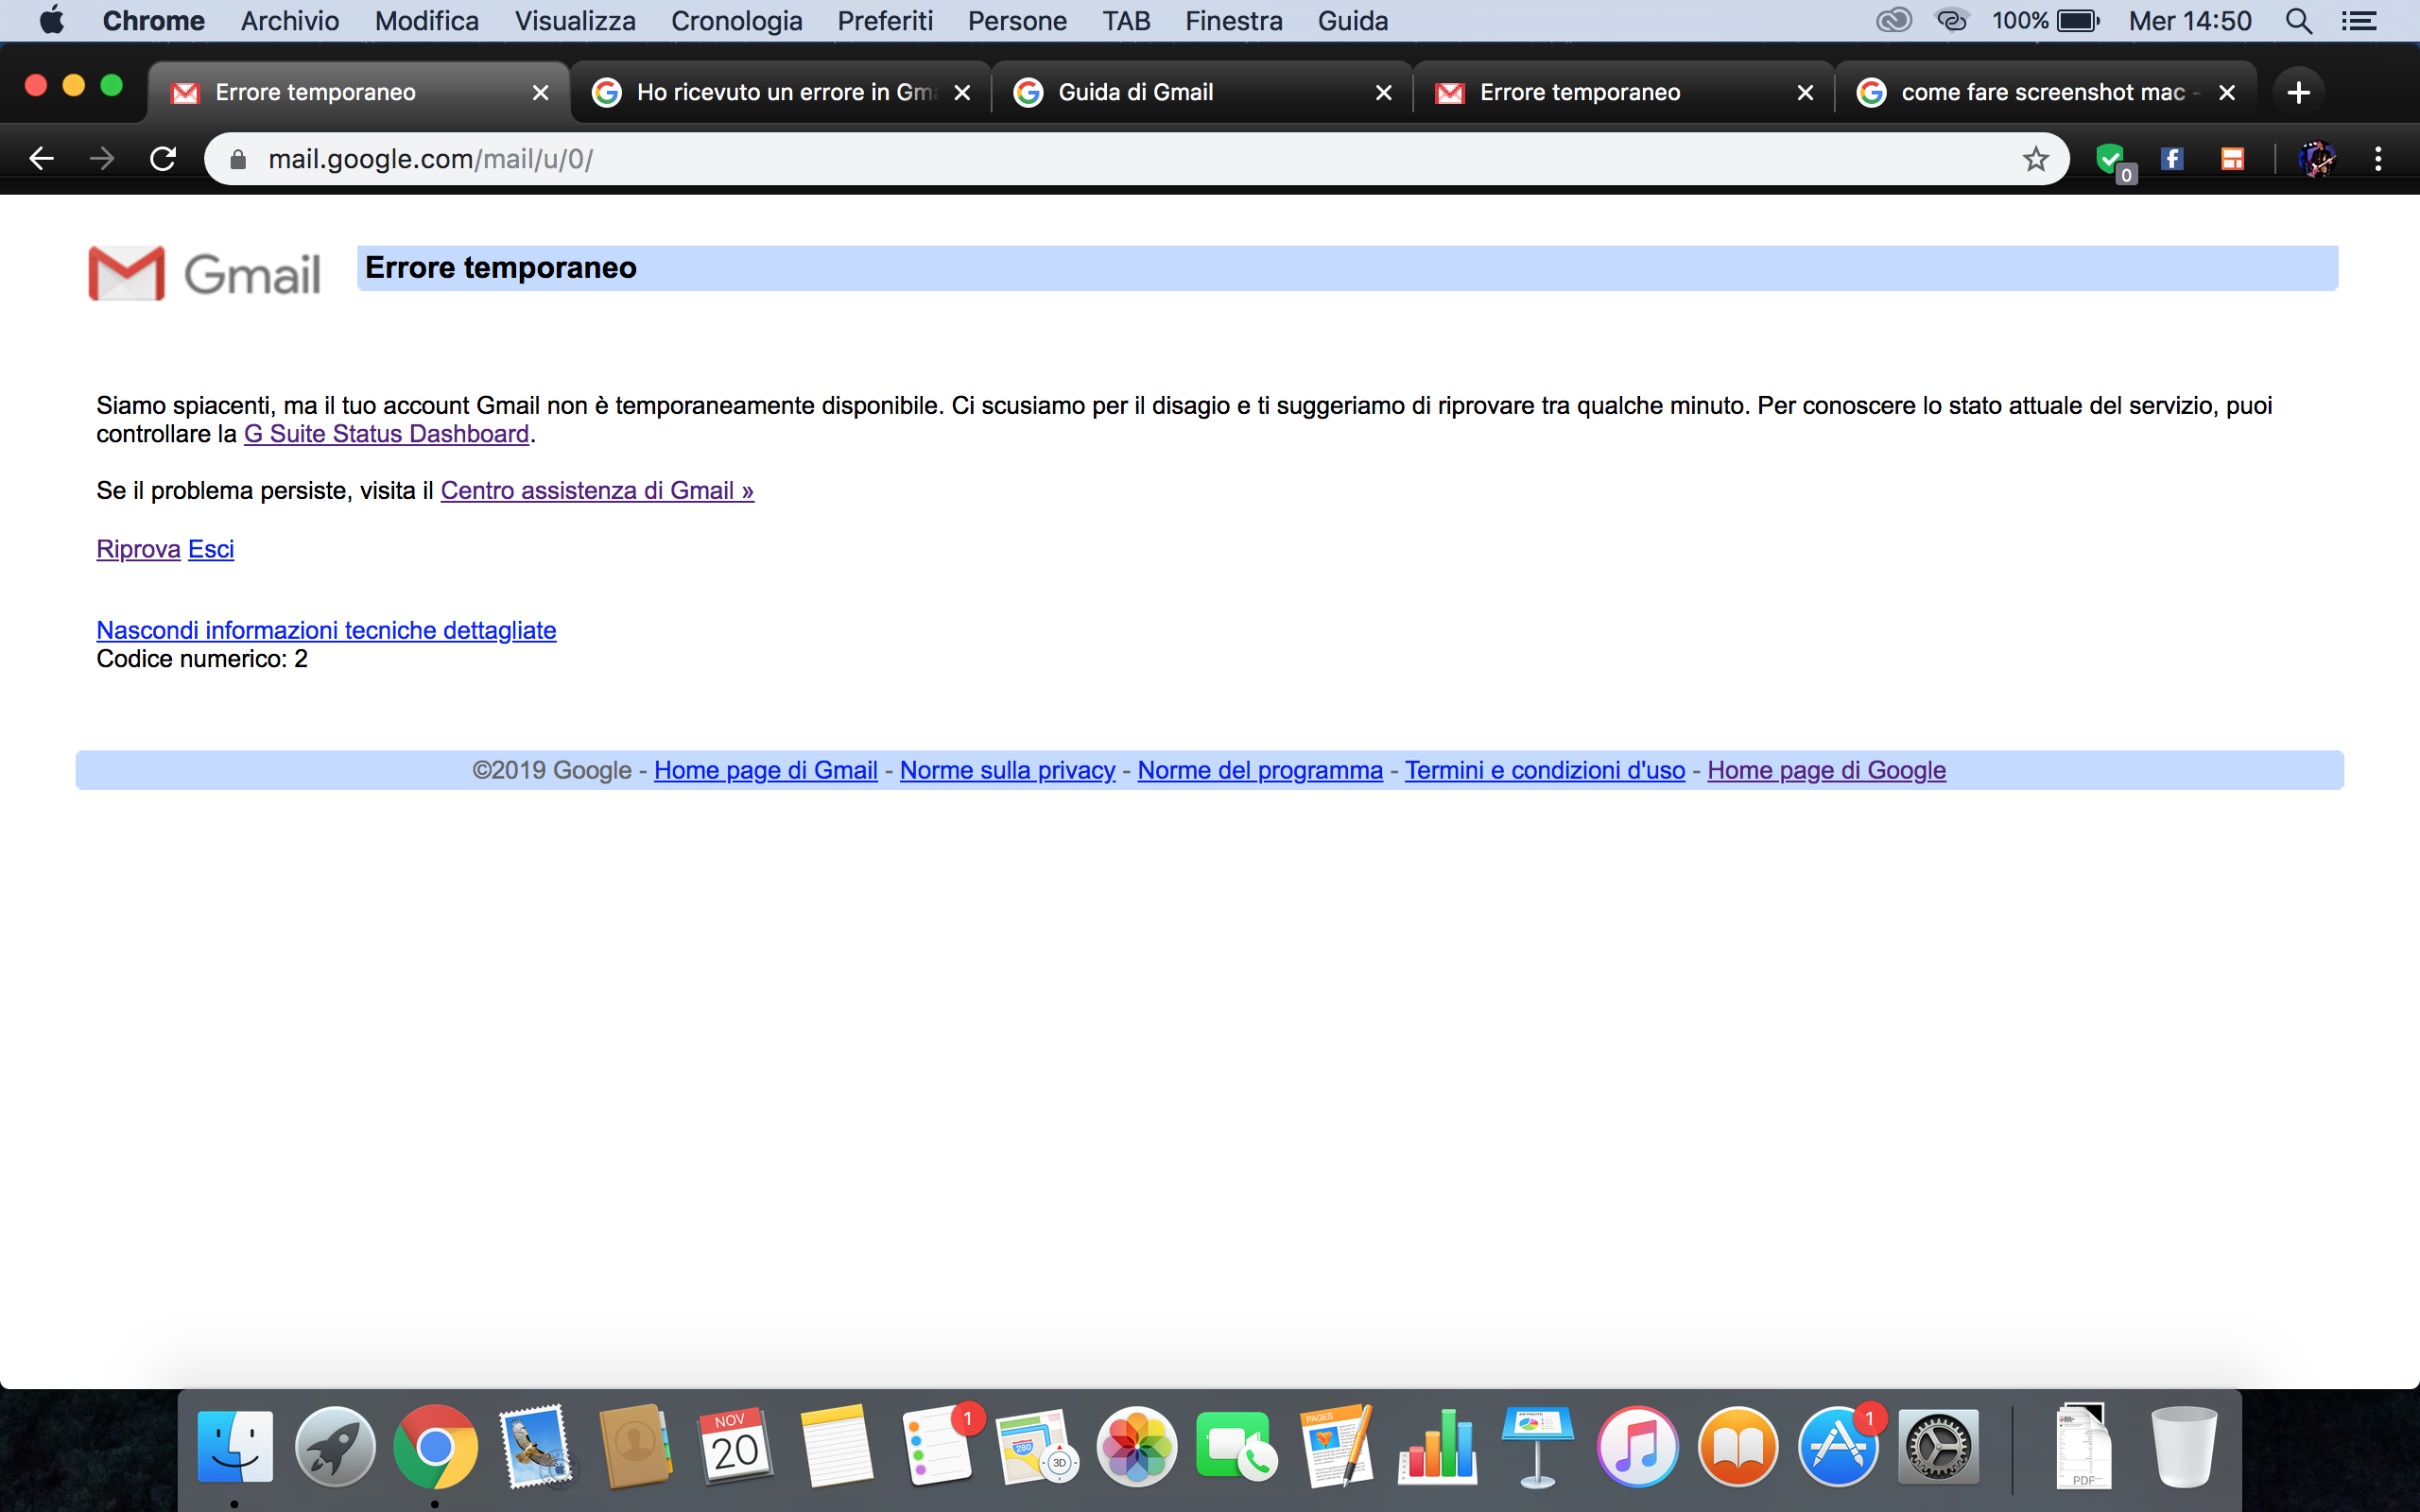2420x1512 pixels.
Task: Click the site lock icon in the address bar
Action: [238, 159]
